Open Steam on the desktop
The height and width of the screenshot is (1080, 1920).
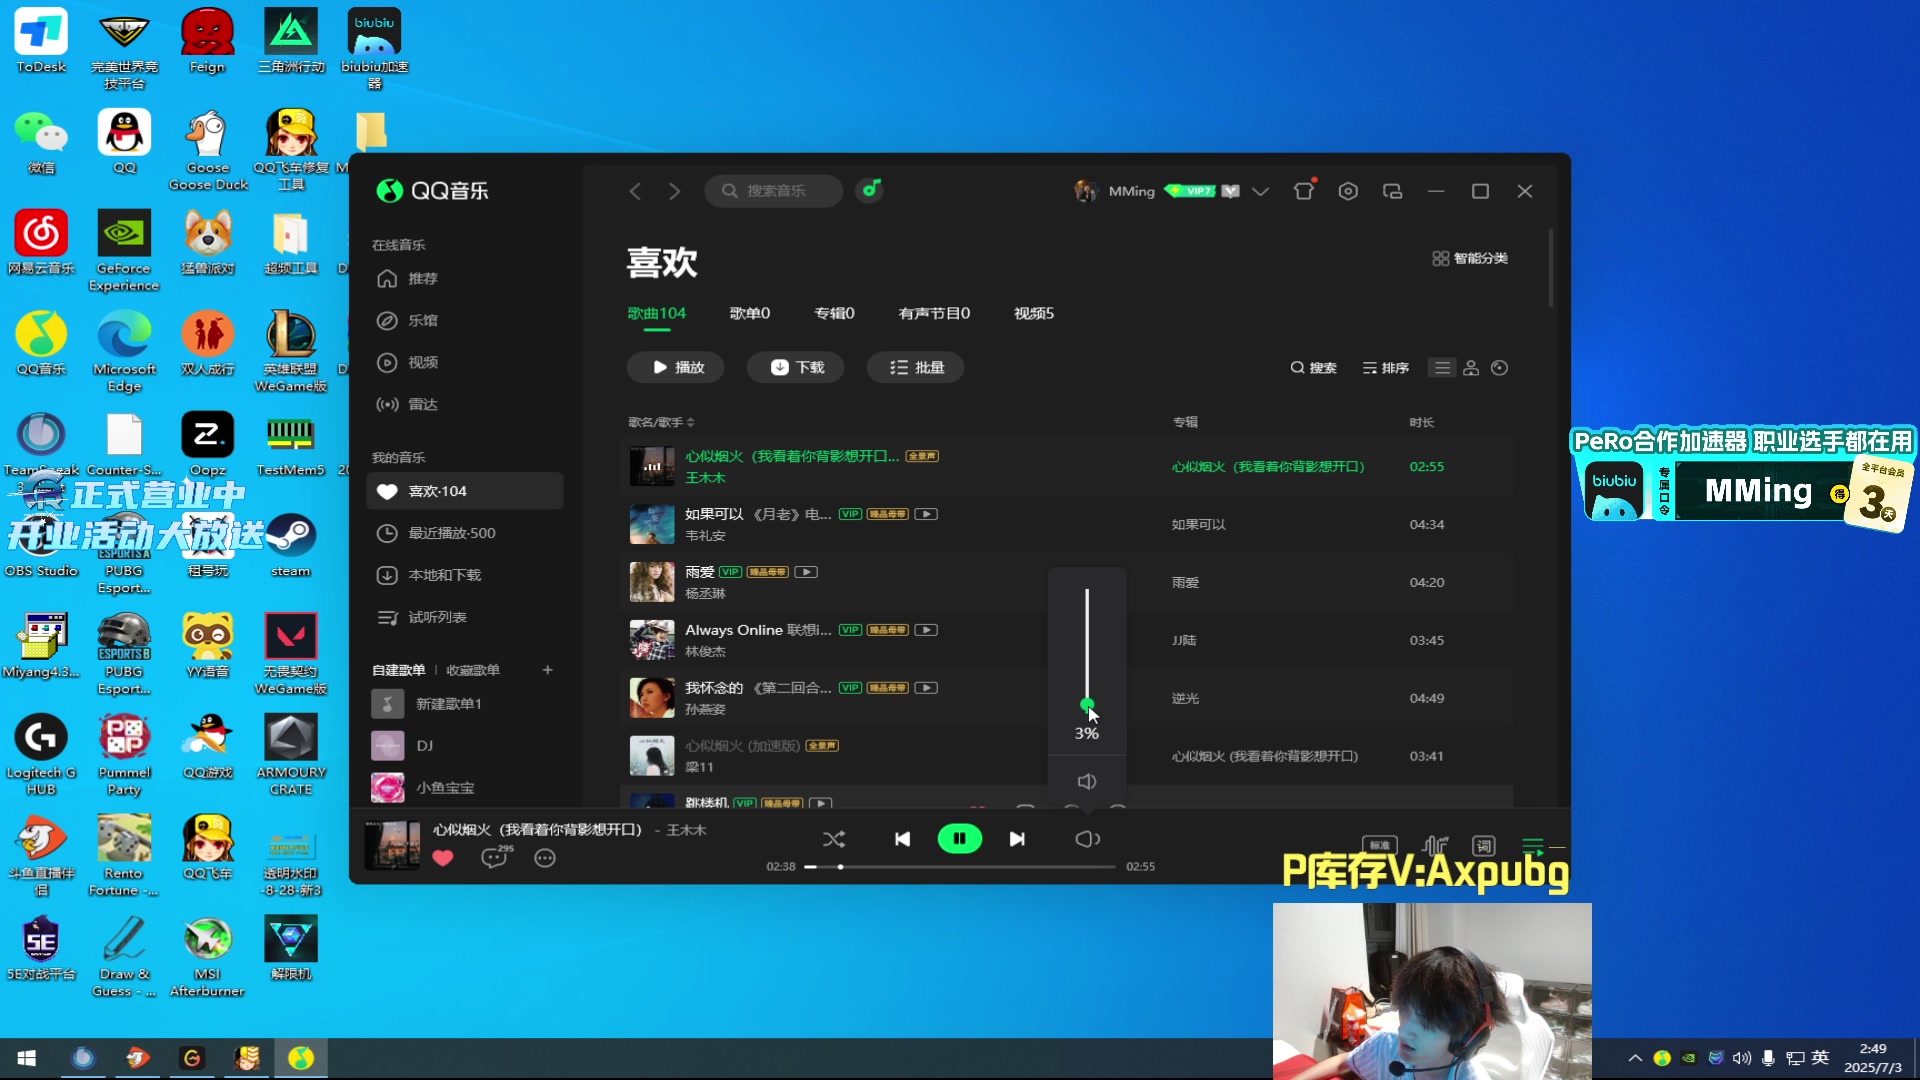tap(291, 546)
